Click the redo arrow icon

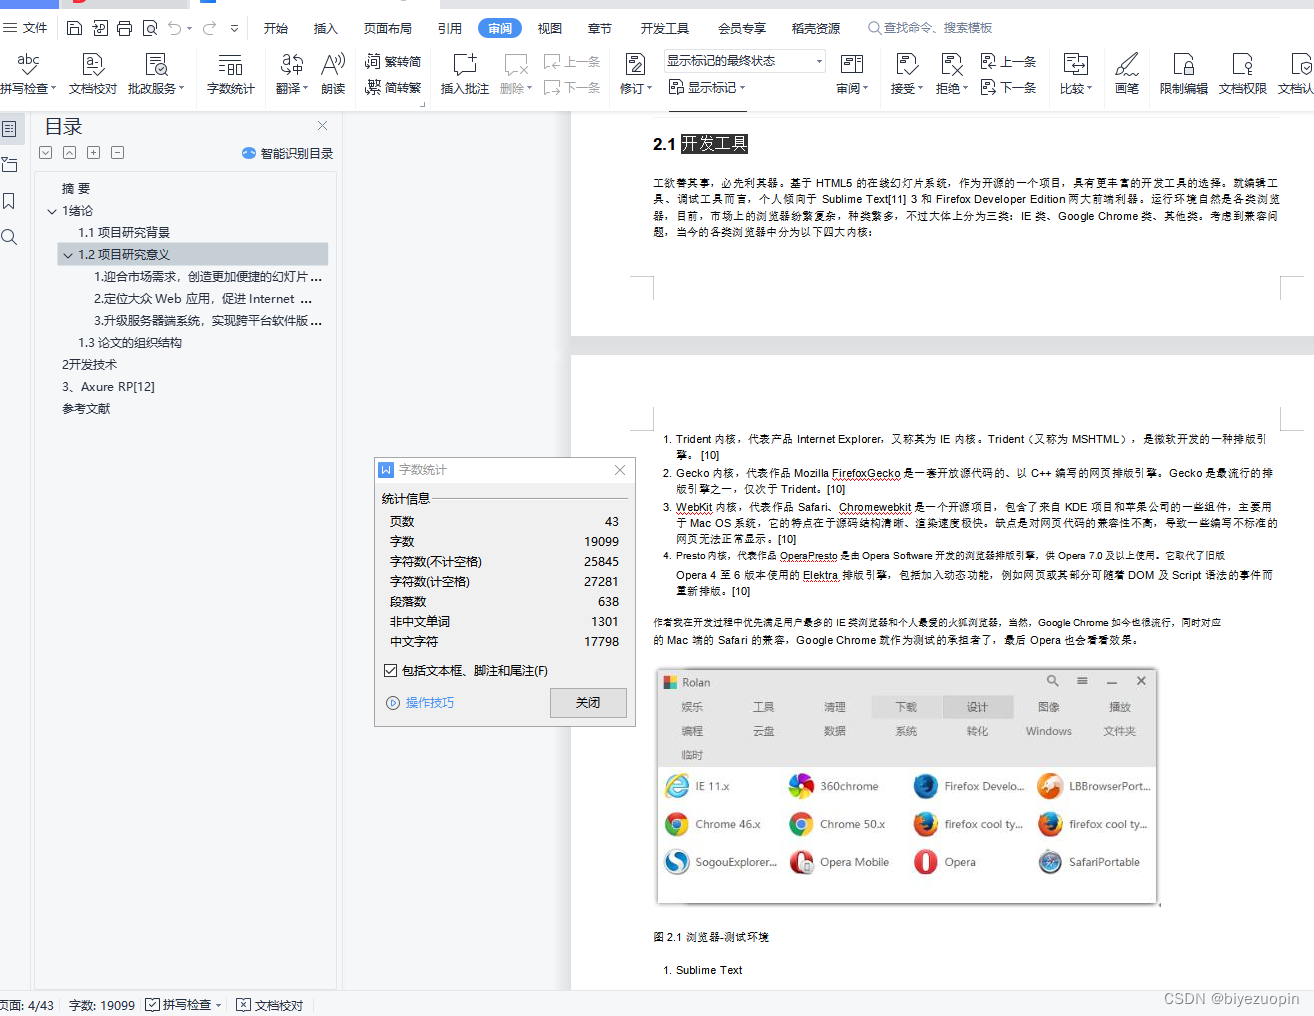point(210,28)
